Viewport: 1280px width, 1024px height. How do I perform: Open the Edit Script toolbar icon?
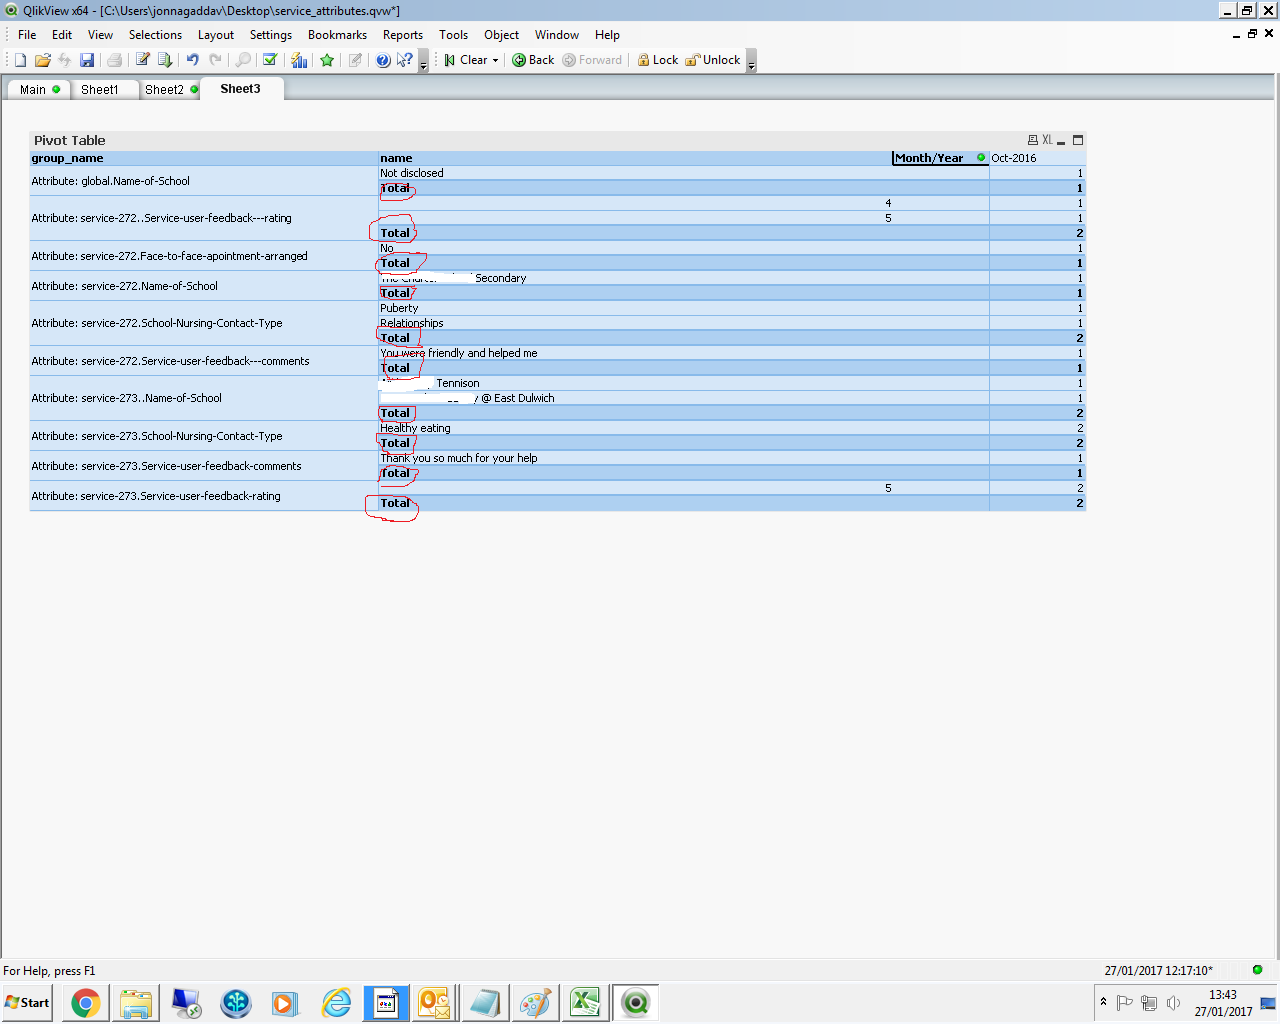(143, 60)
